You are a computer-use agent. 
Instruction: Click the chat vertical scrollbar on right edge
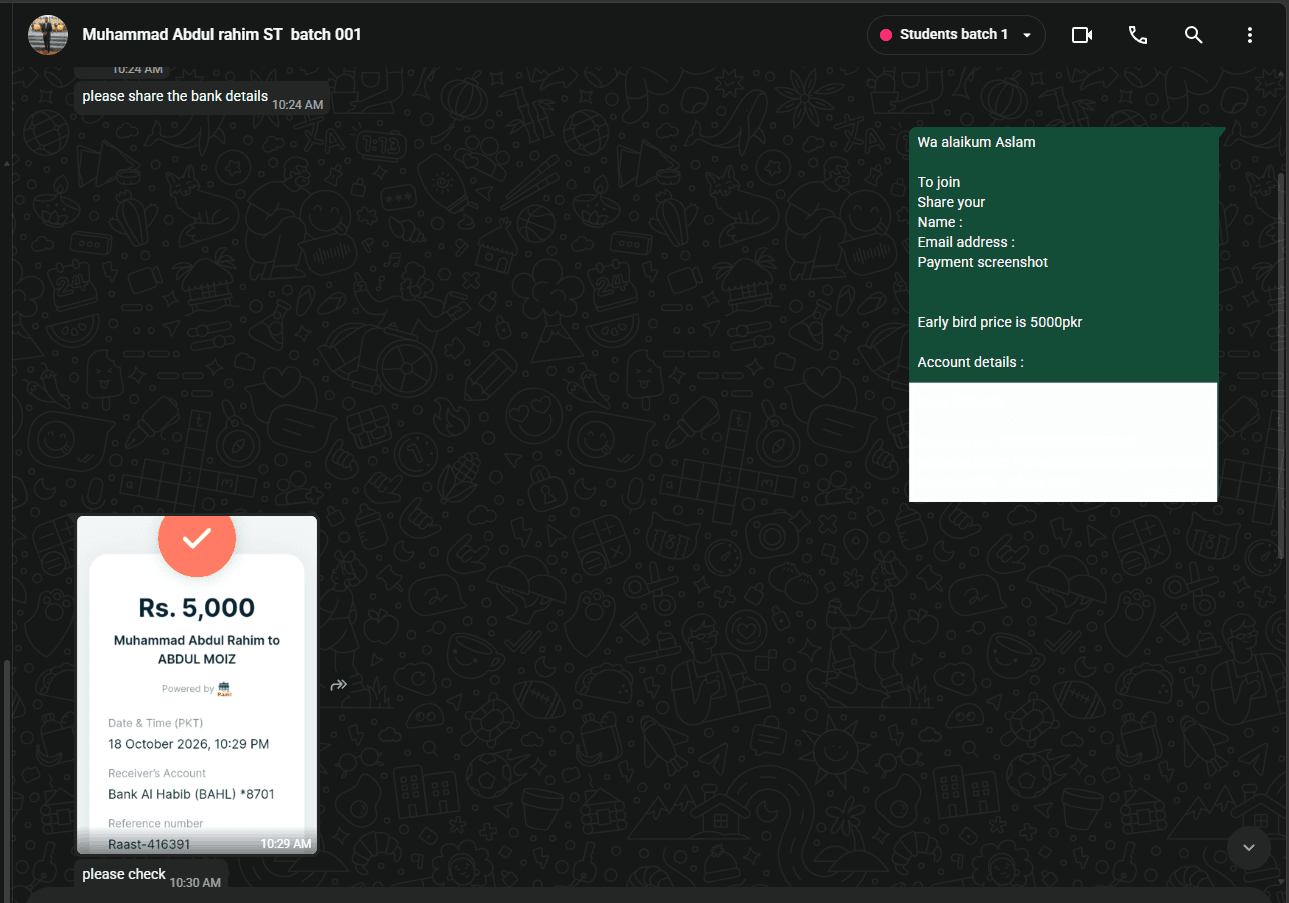pos(1283,365)
